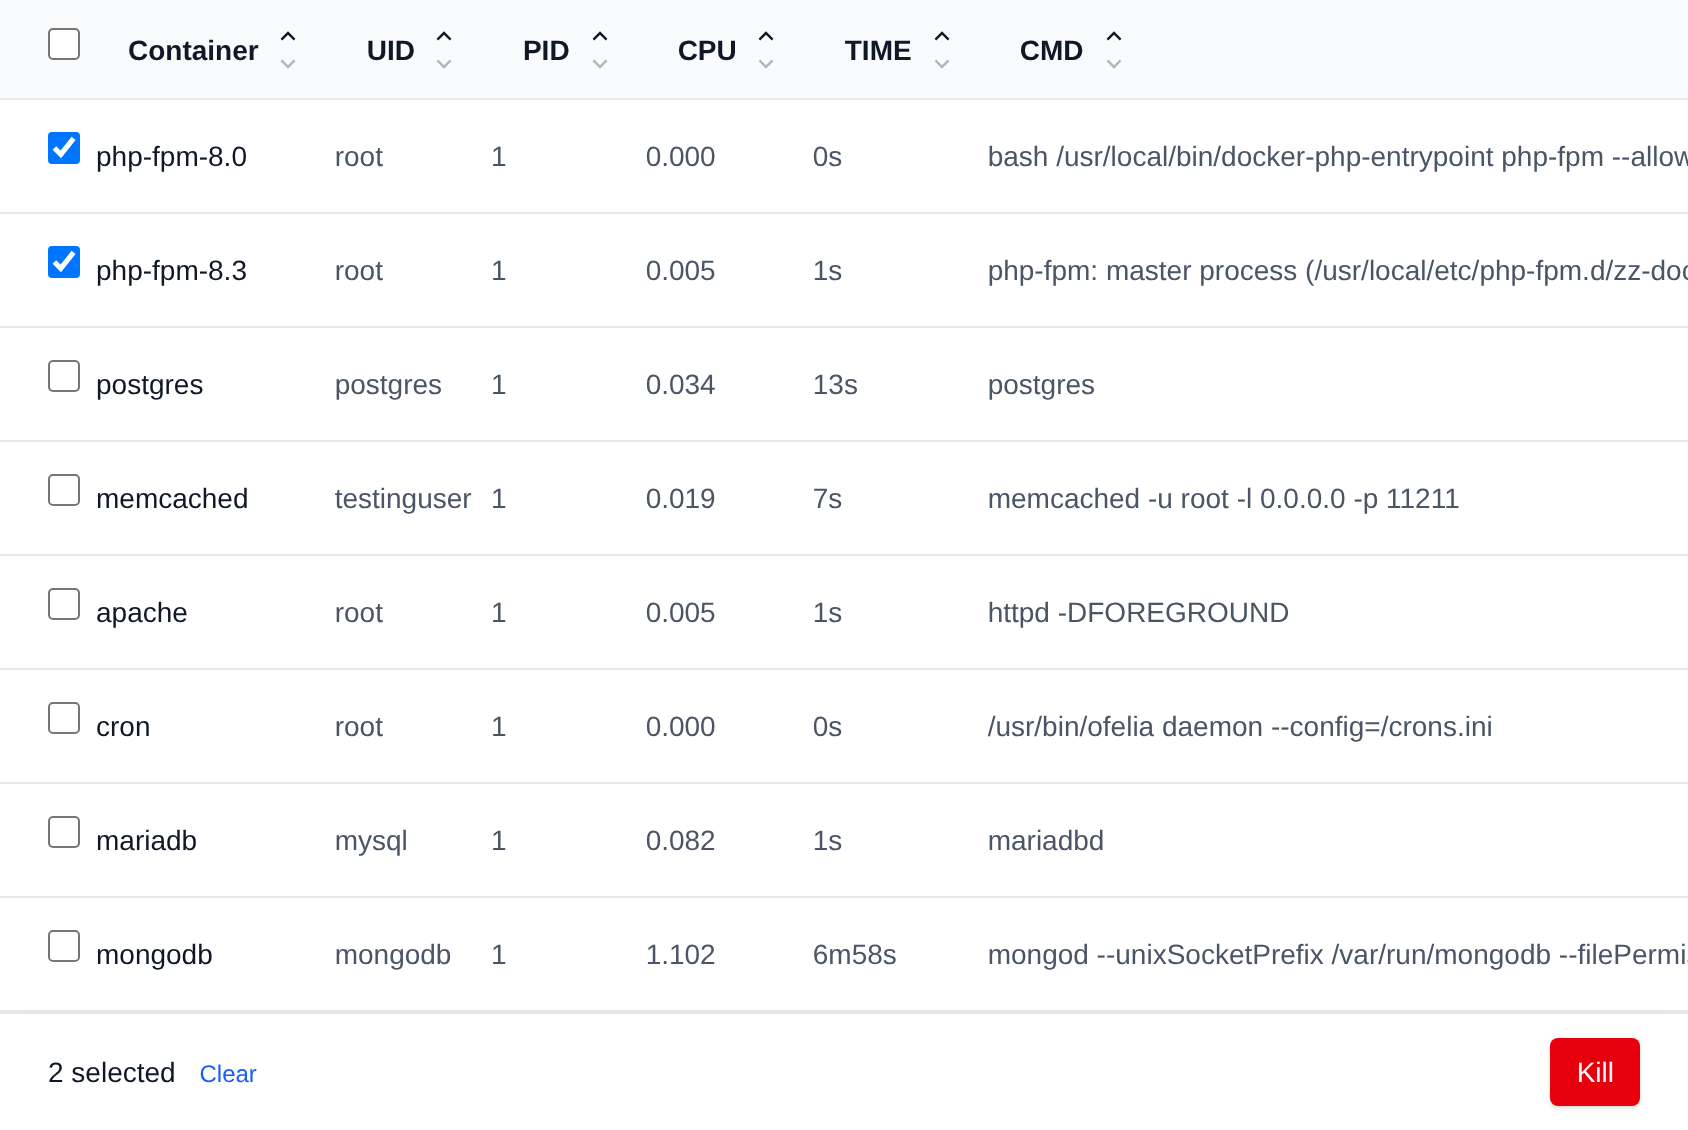
Task: Click the php-fpm-8.3 container name
Action: click(171, 271)
